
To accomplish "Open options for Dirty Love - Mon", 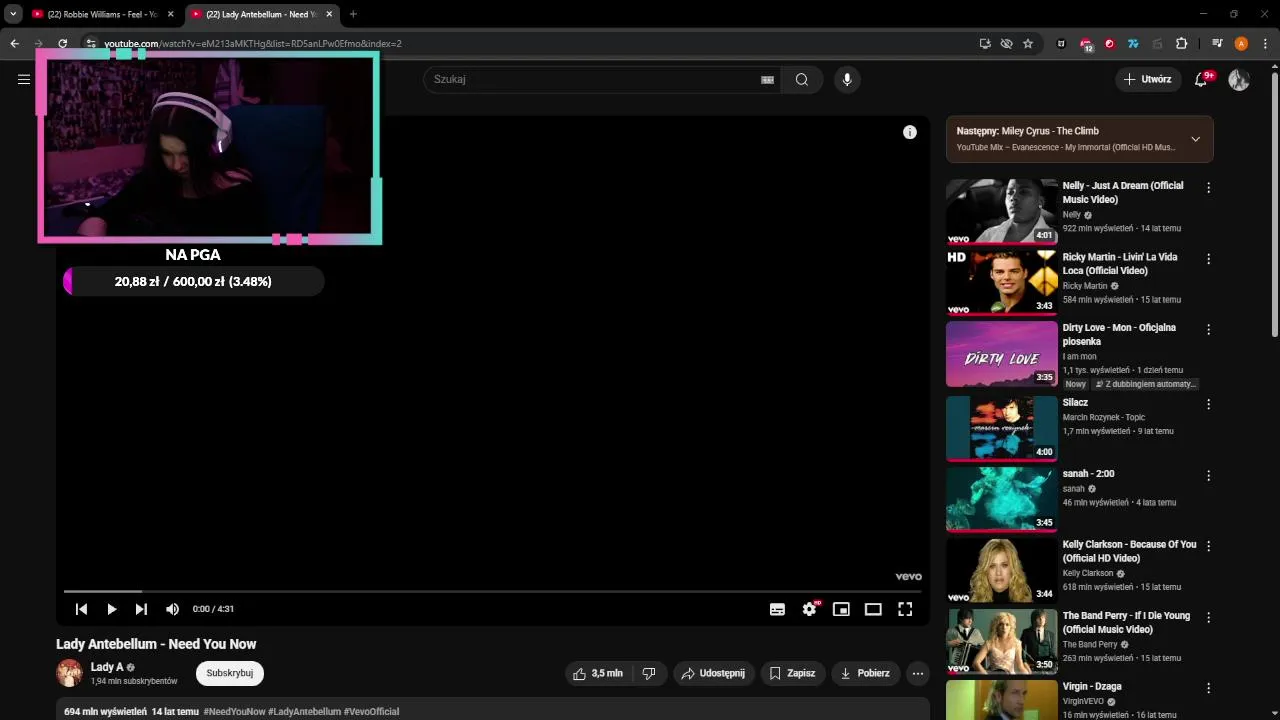I will (1208, 330).
